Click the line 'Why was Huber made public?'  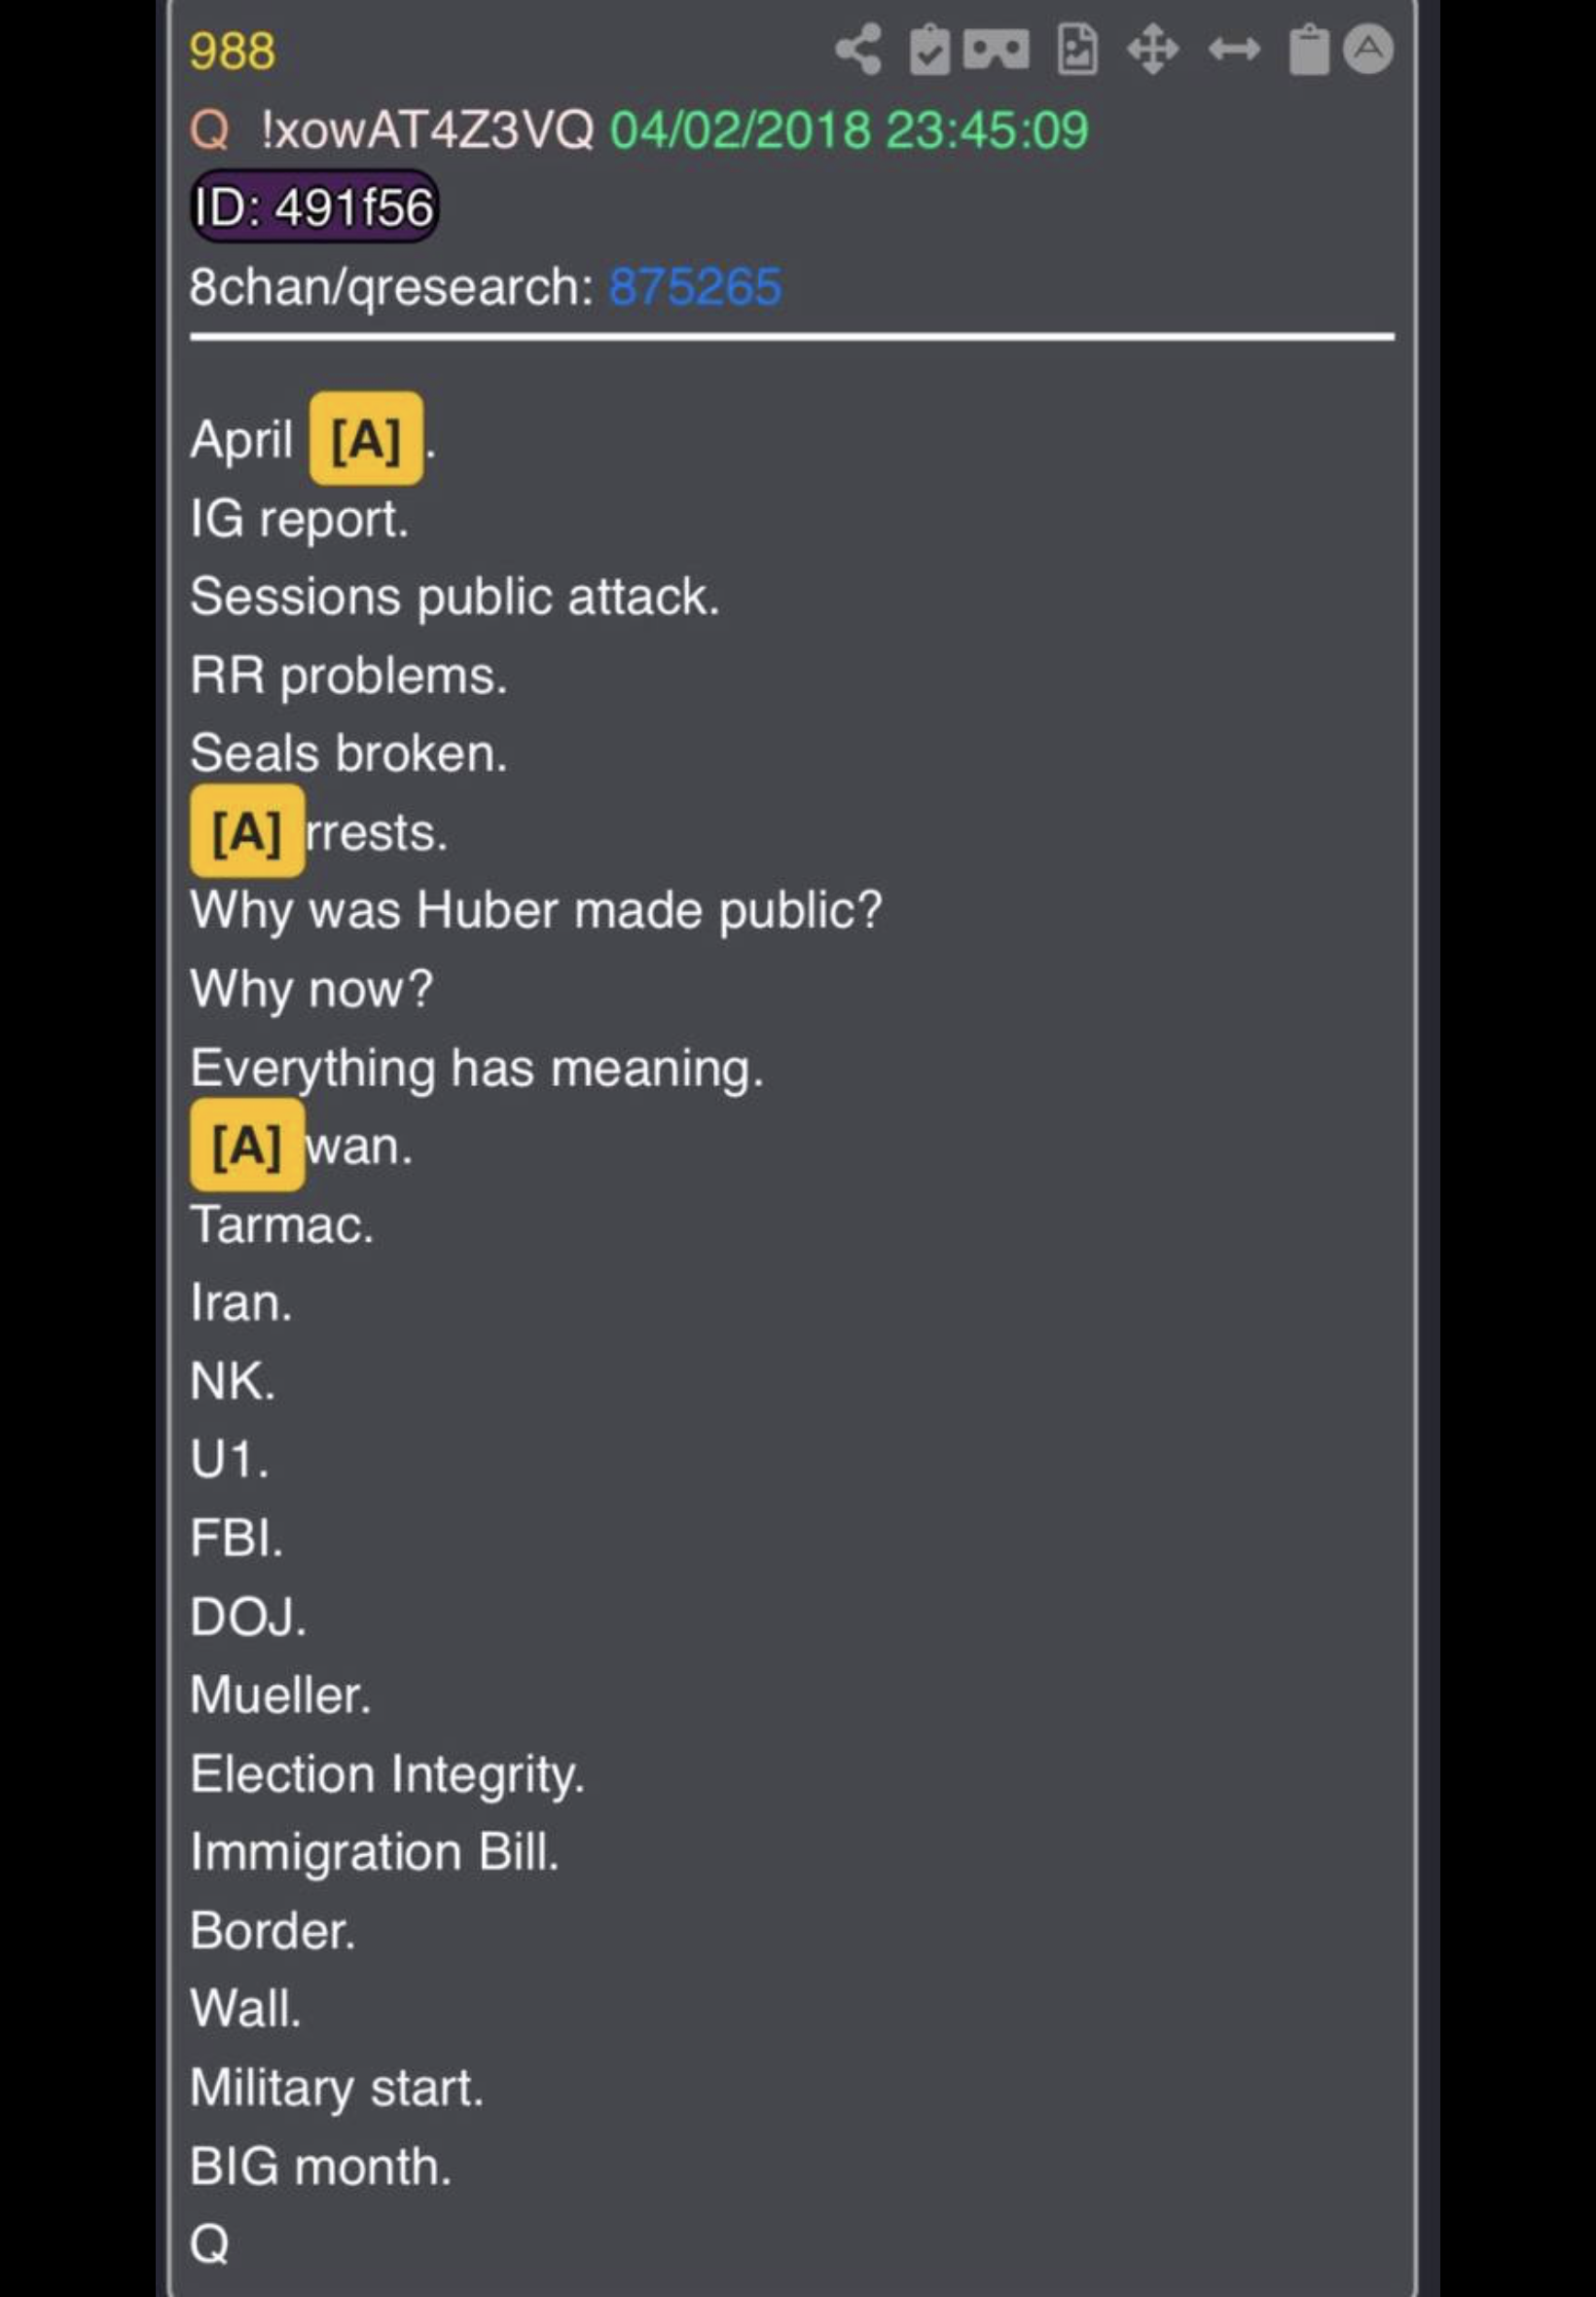(x=536, y=910)
